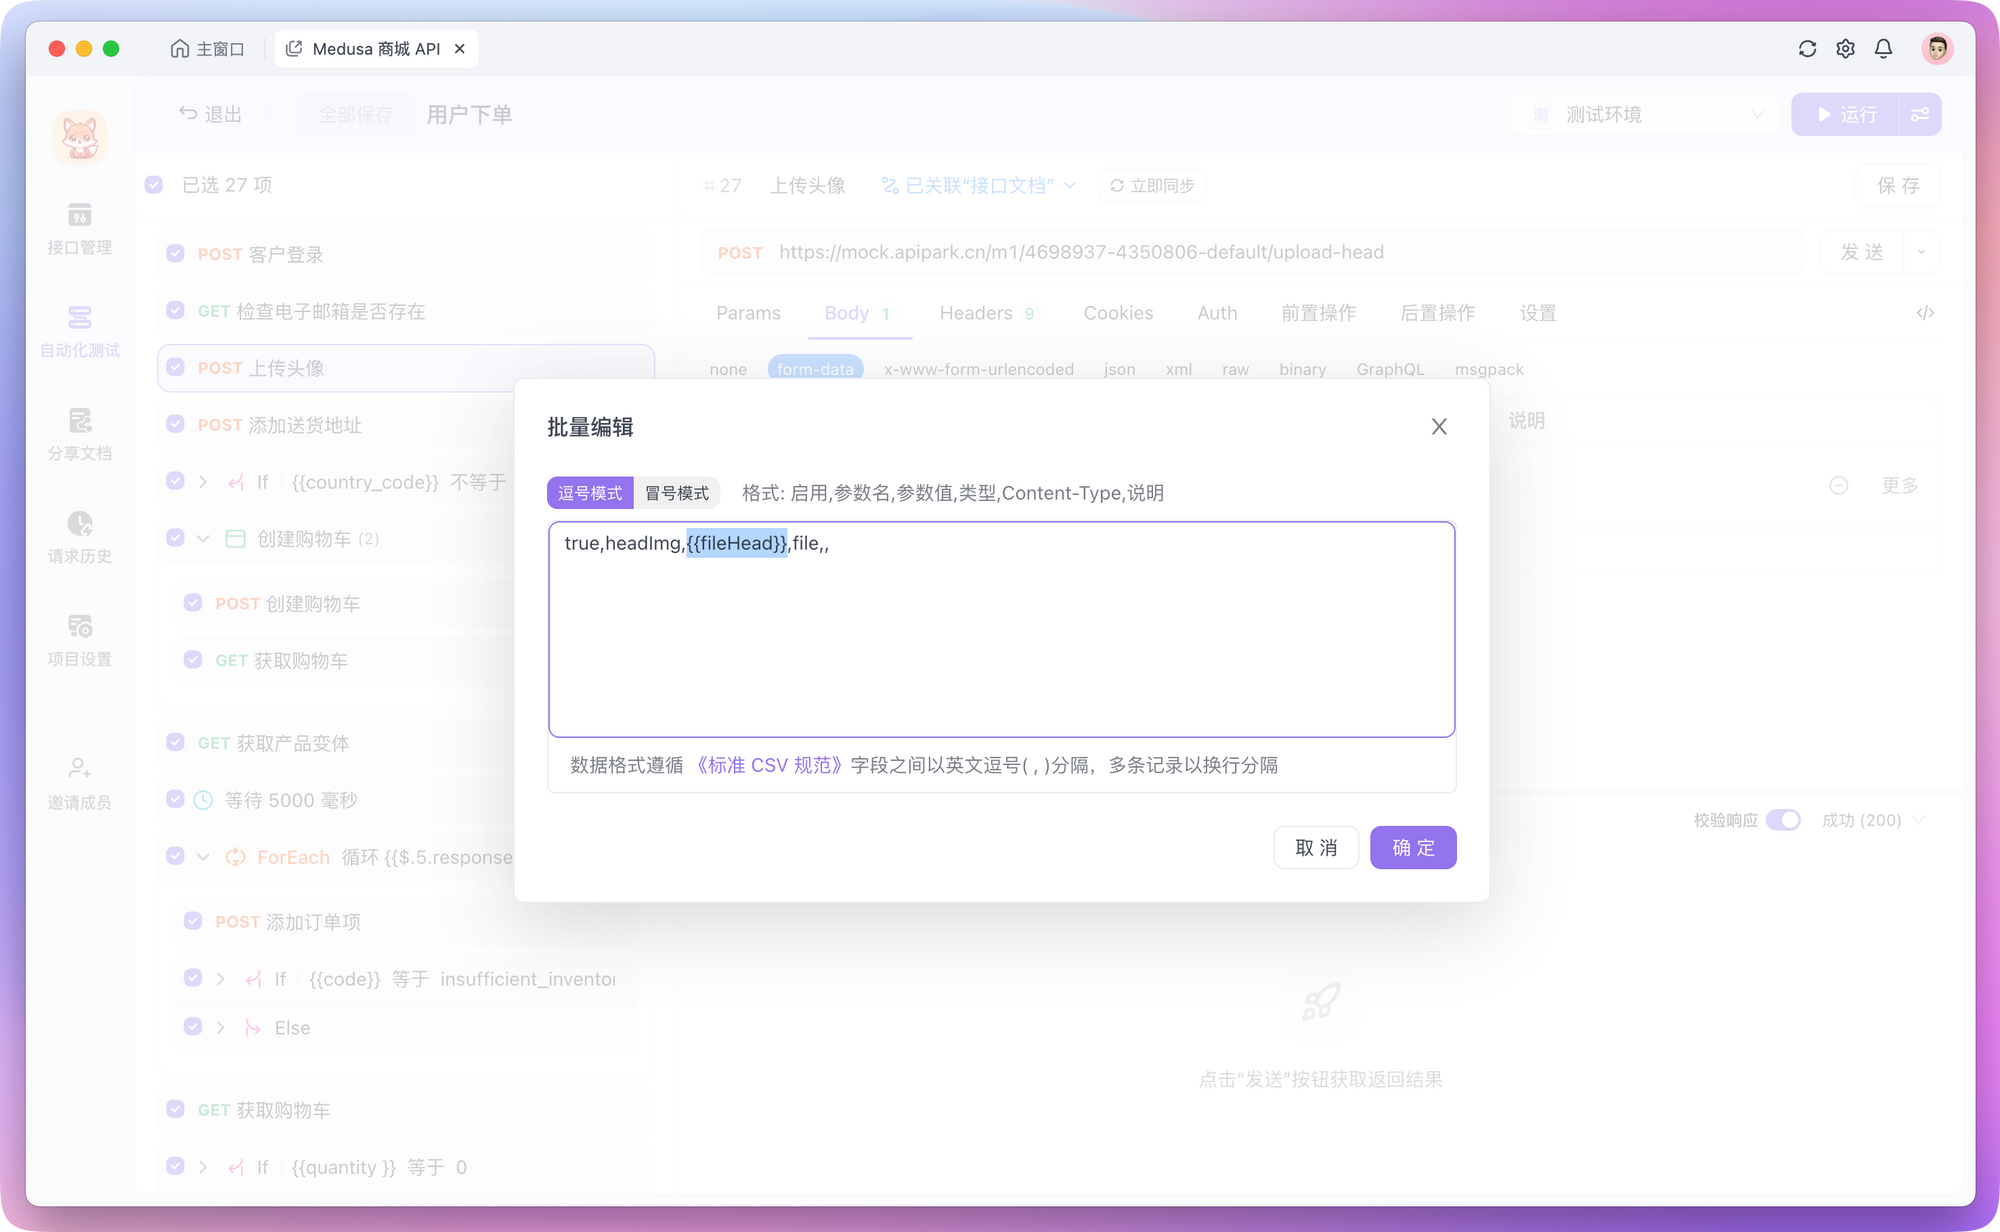Select the 自动化测试 sidebar icon

[79, 330]
